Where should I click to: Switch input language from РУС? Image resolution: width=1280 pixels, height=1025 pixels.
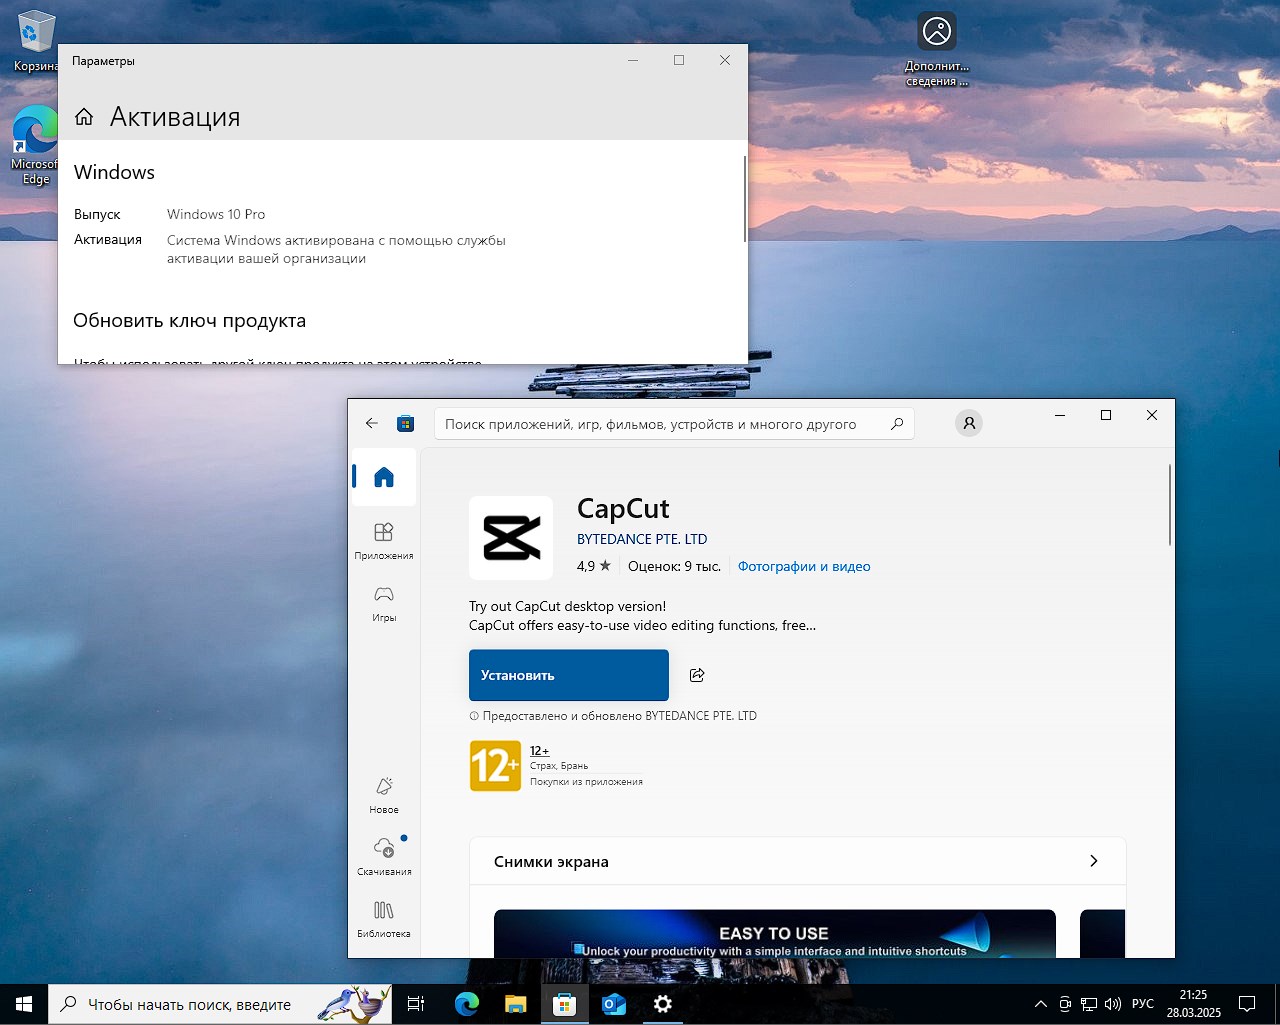click(1143, 1004)
